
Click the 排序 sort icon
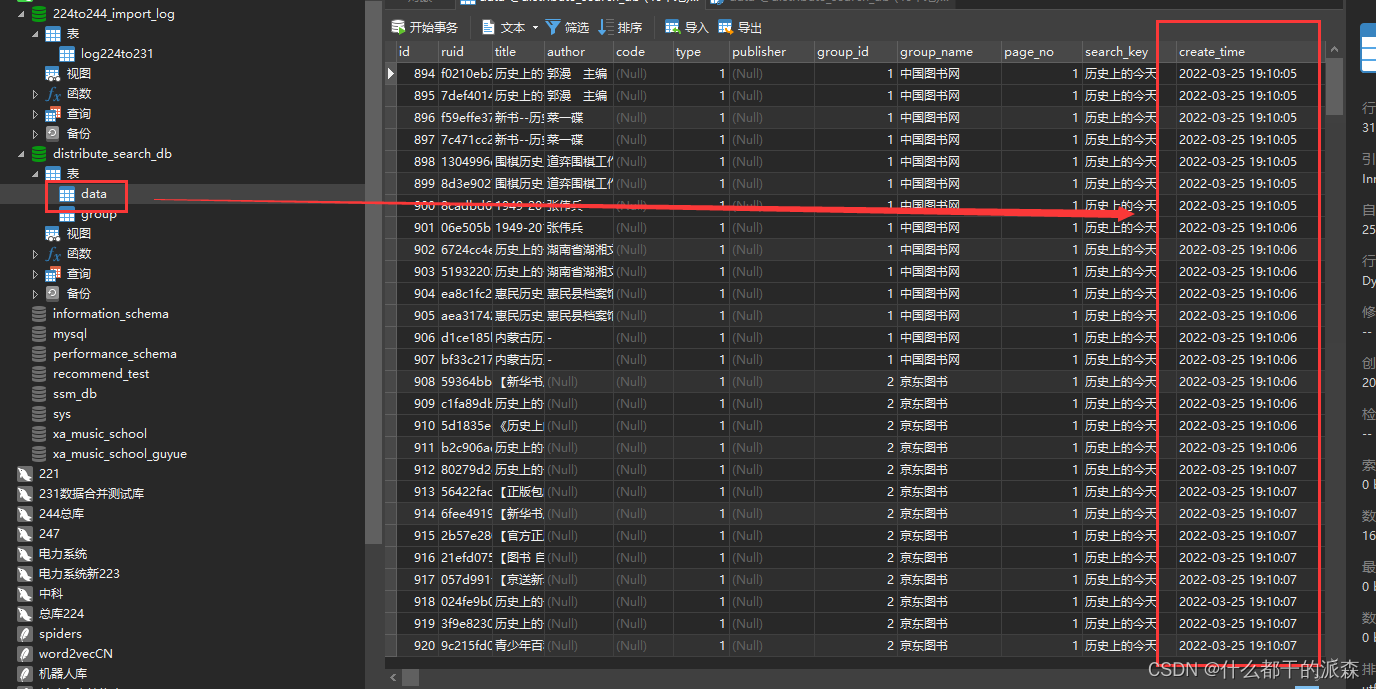pyautogui.click(x=606, y=27)
